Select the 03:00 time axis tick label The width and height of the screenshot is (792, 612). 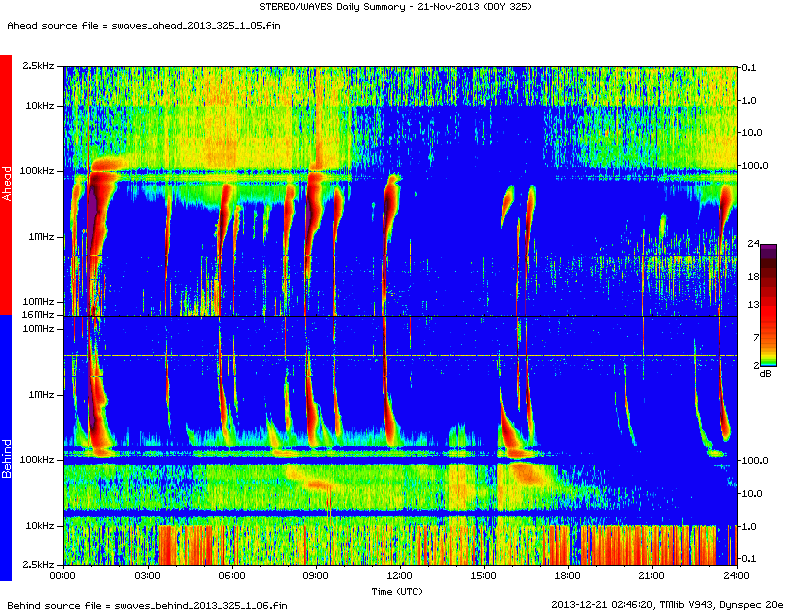pos(147,576)
